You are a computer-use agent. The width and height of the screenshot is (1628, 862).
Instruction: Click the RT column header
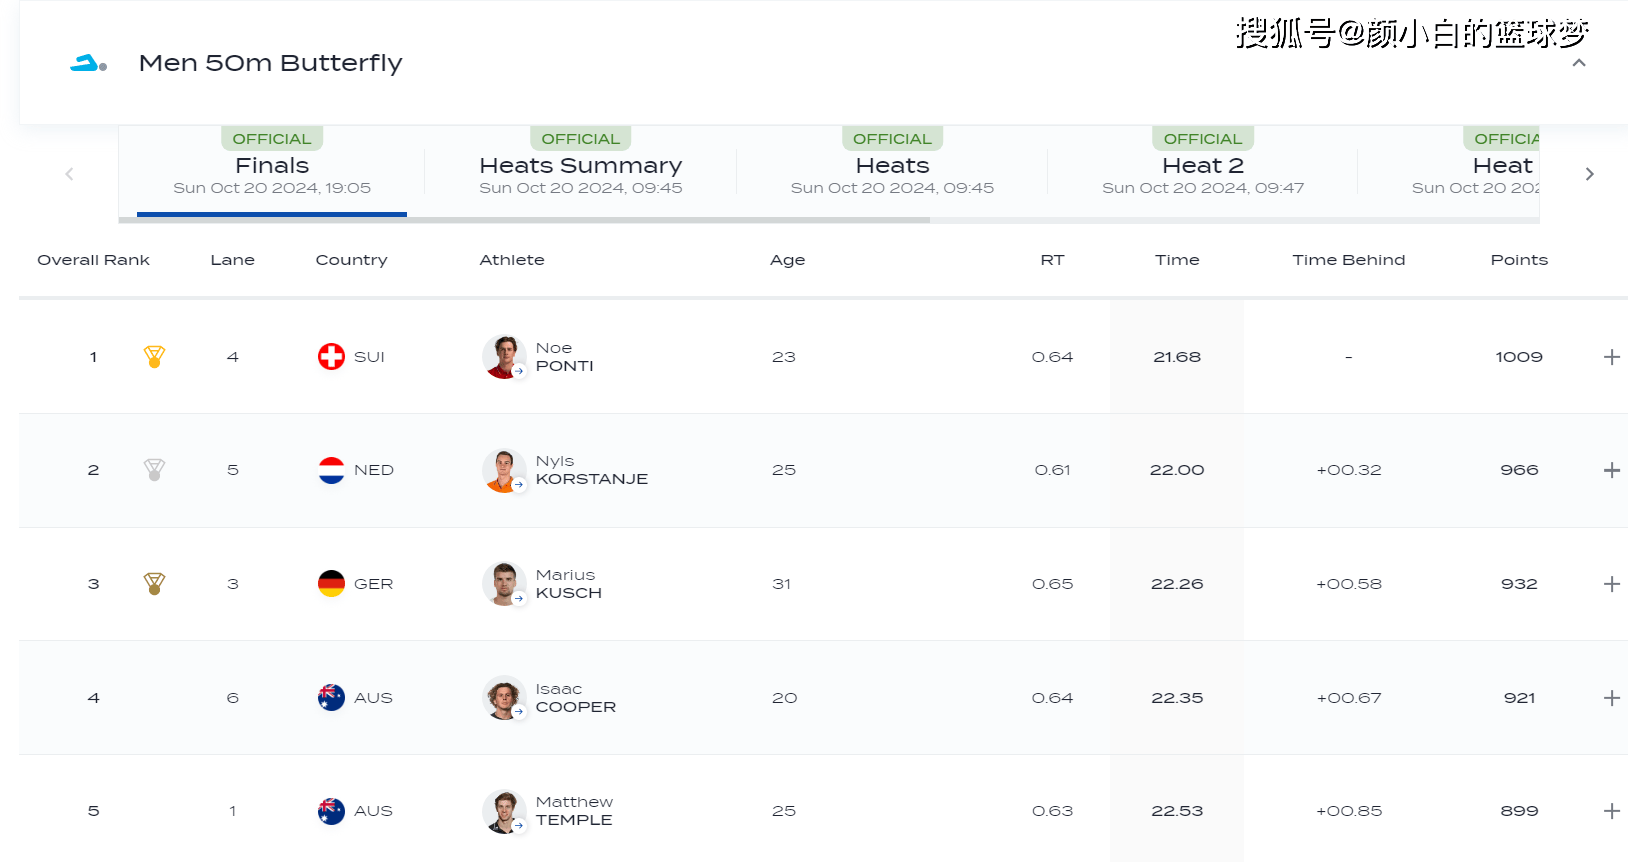click(x=1052, y=260)
